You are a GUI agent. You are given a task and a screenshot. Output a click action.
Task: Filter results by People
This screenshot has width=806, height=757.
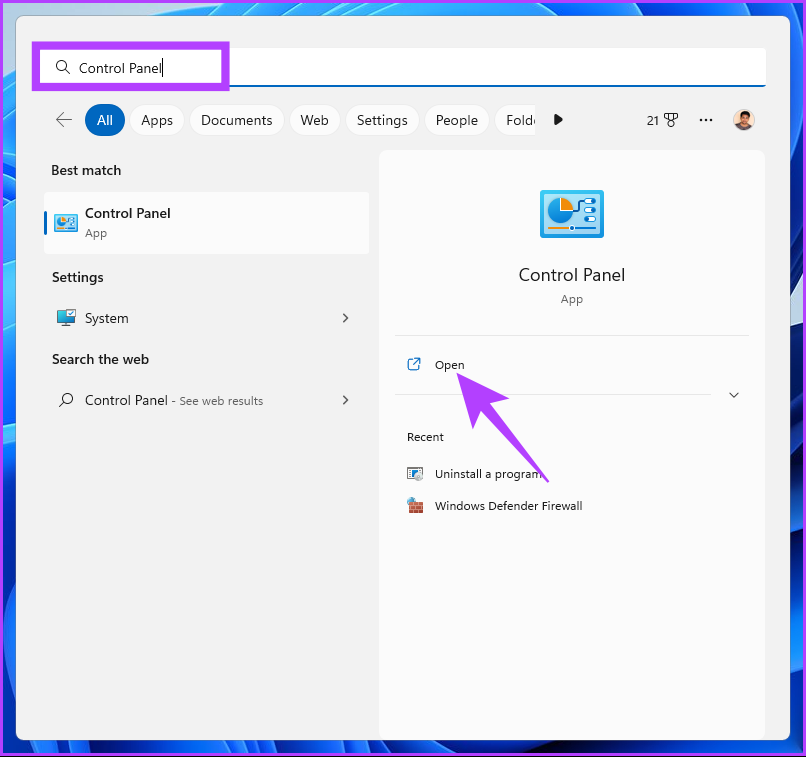(456, 120)
